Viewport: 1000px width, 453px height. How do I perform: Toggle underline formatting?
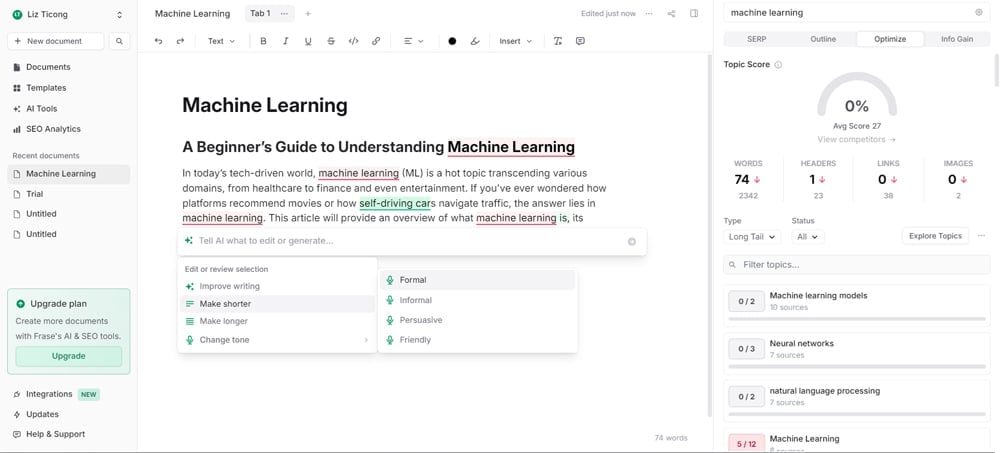pyautogui.click(x=308, y=41)
